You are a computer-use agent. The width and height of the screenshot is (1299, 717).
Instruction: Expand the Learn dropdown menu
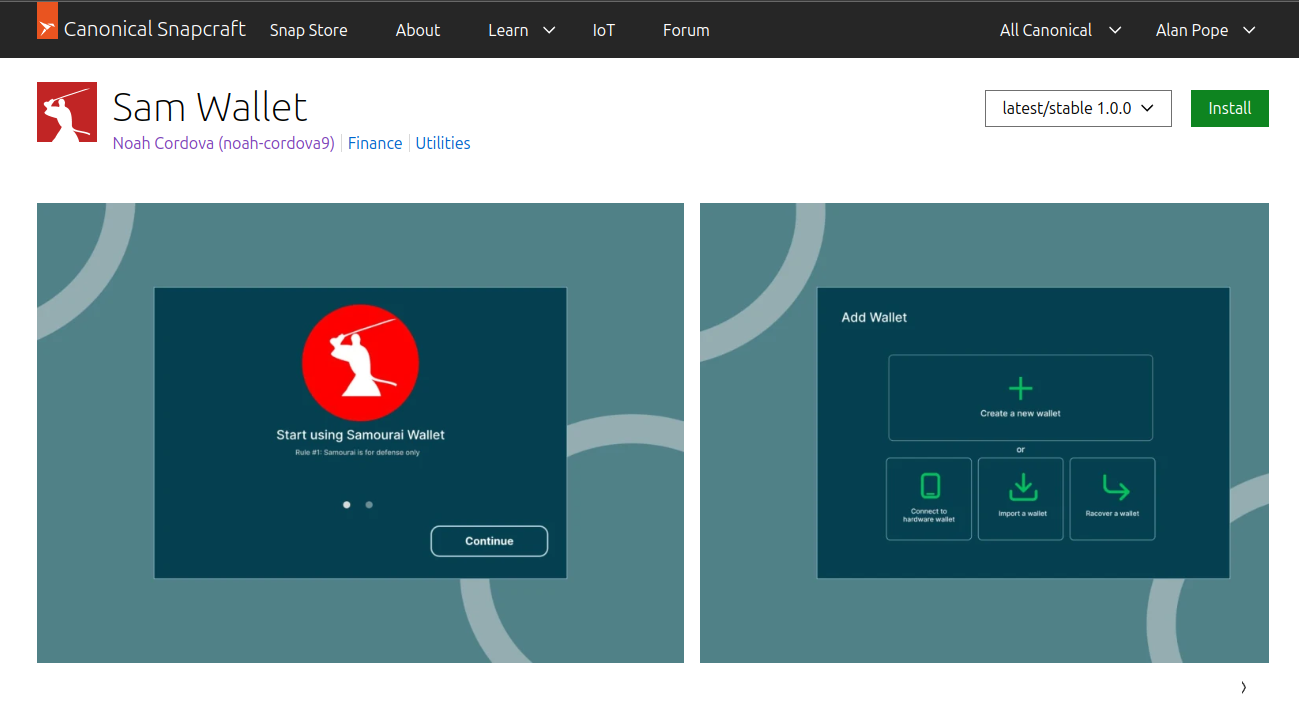coord(521,30)
